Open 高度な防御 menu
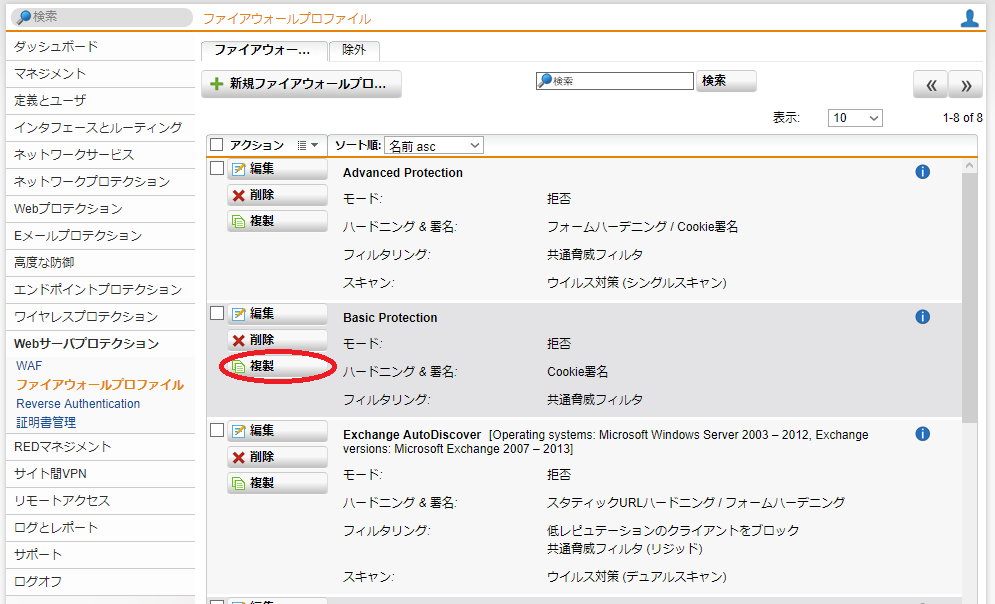Viewport: 995px width, 604px height. coord(100,263)
